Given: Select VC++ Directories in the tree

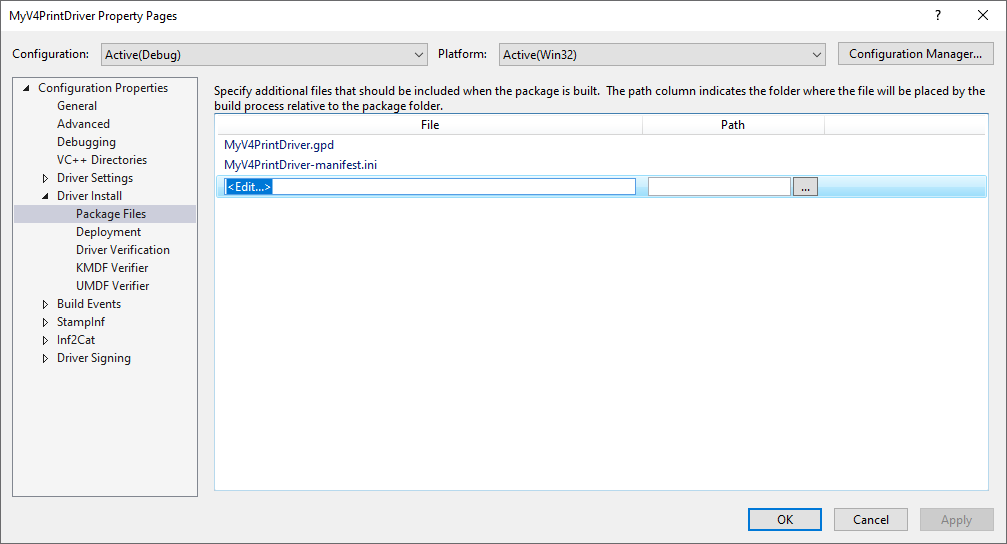Looking at the screenshot, I should coord(102,160).
